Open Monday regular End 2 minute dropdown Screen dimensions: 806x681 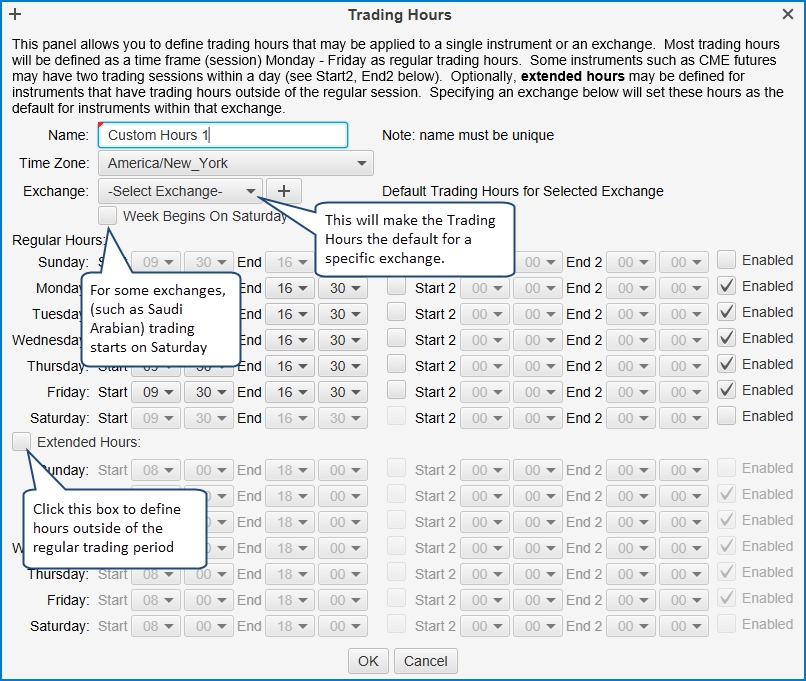(684, 288)
